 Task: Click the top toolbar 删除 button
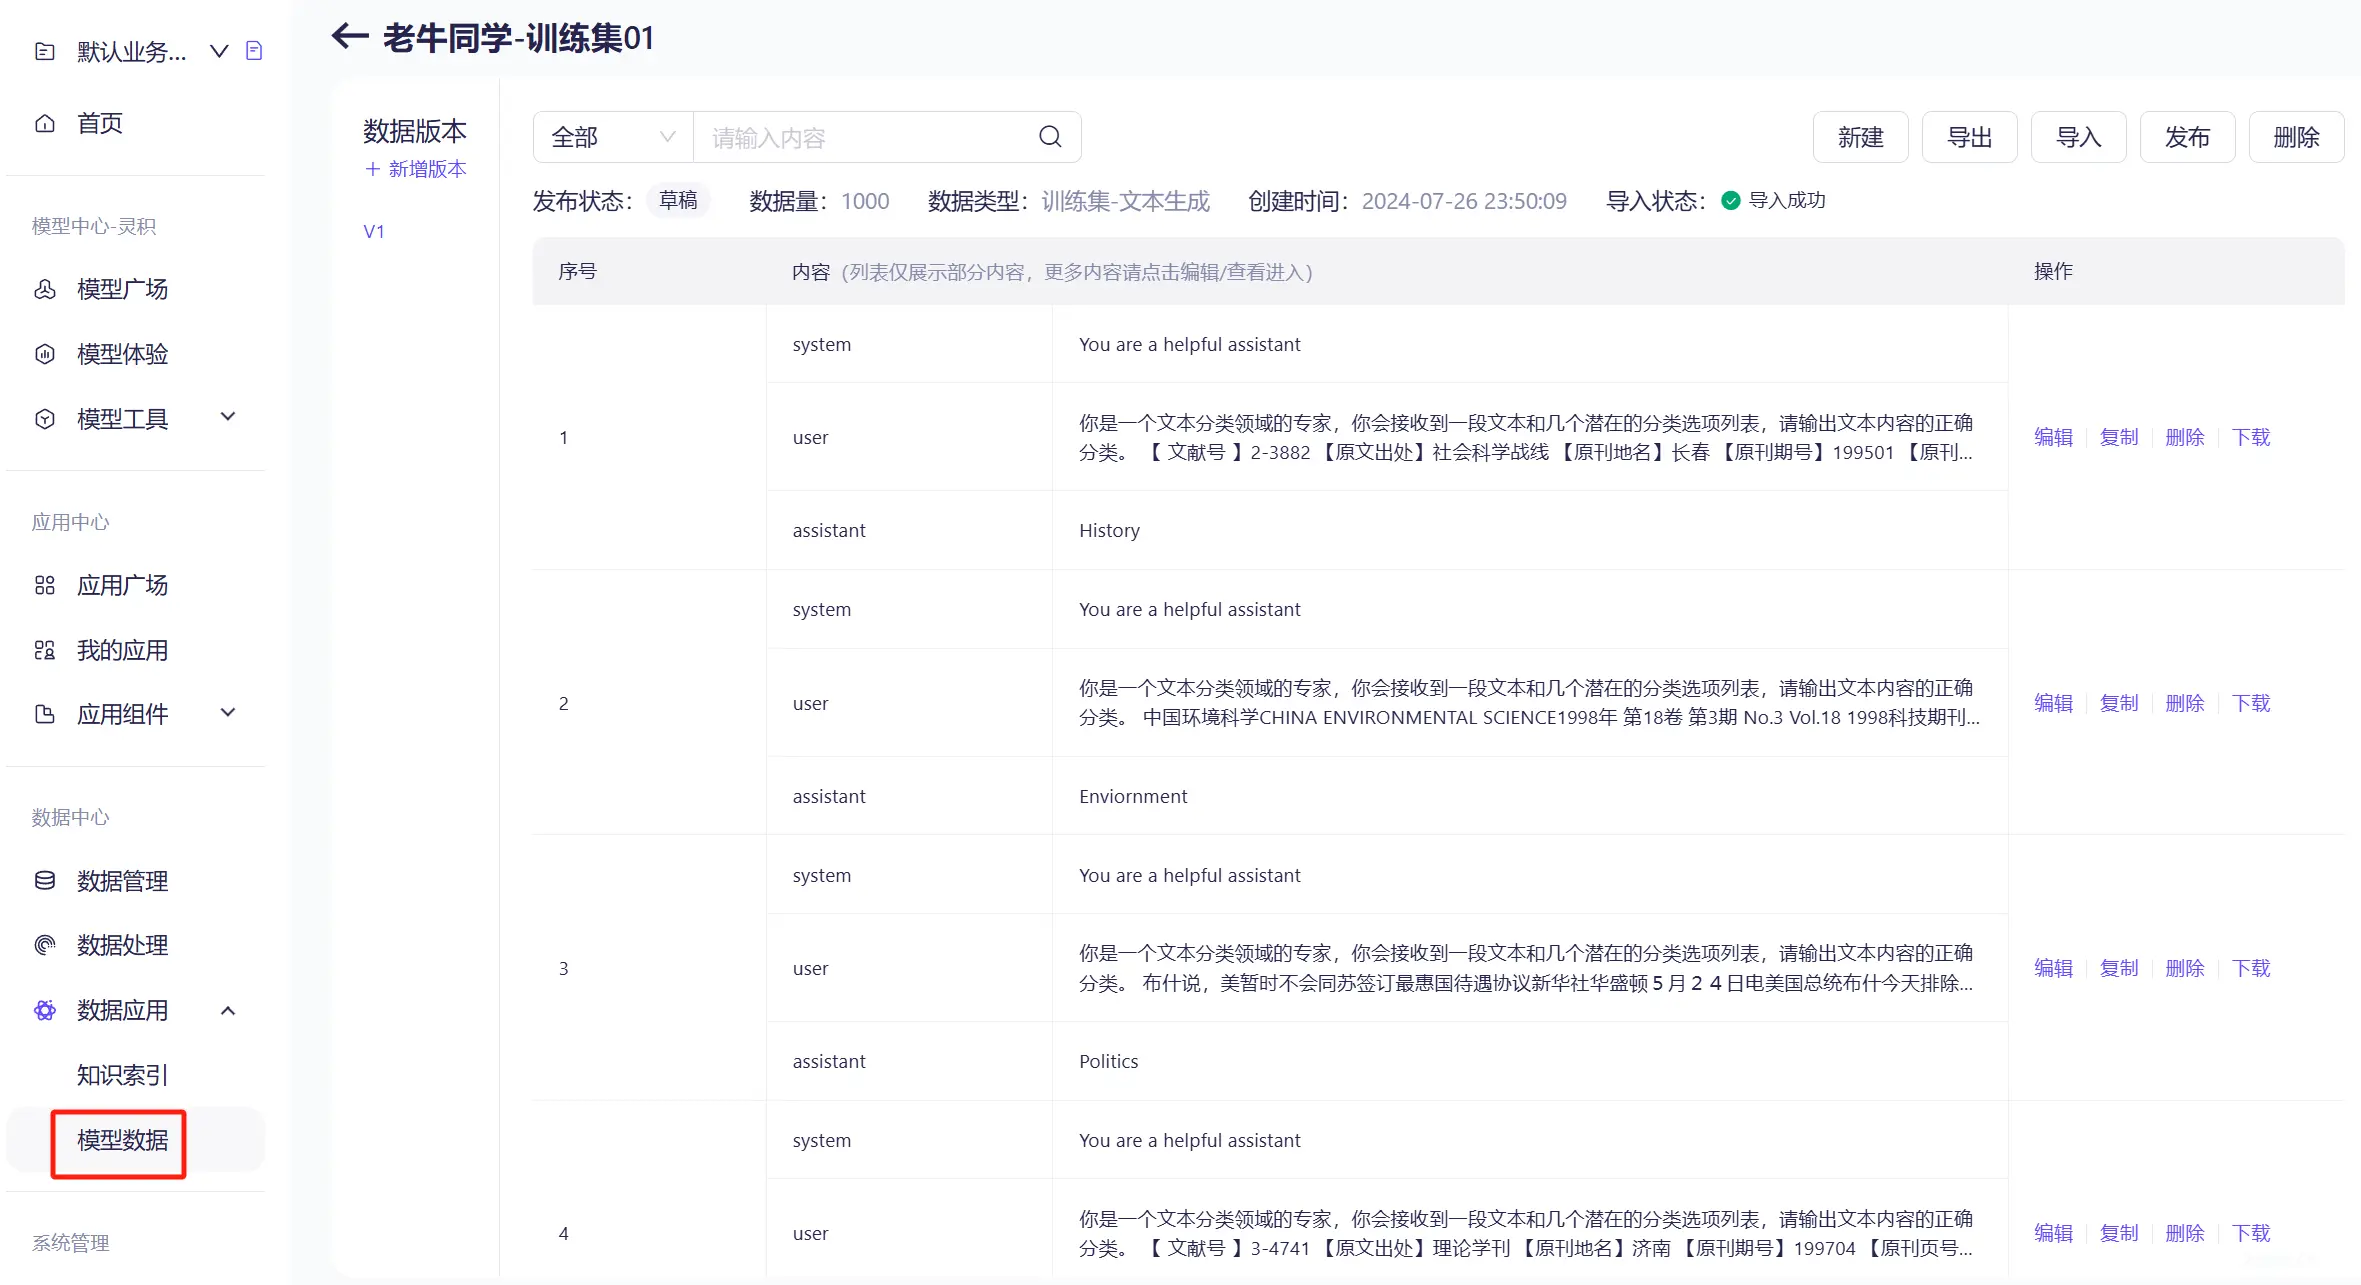coord(2296,137)
